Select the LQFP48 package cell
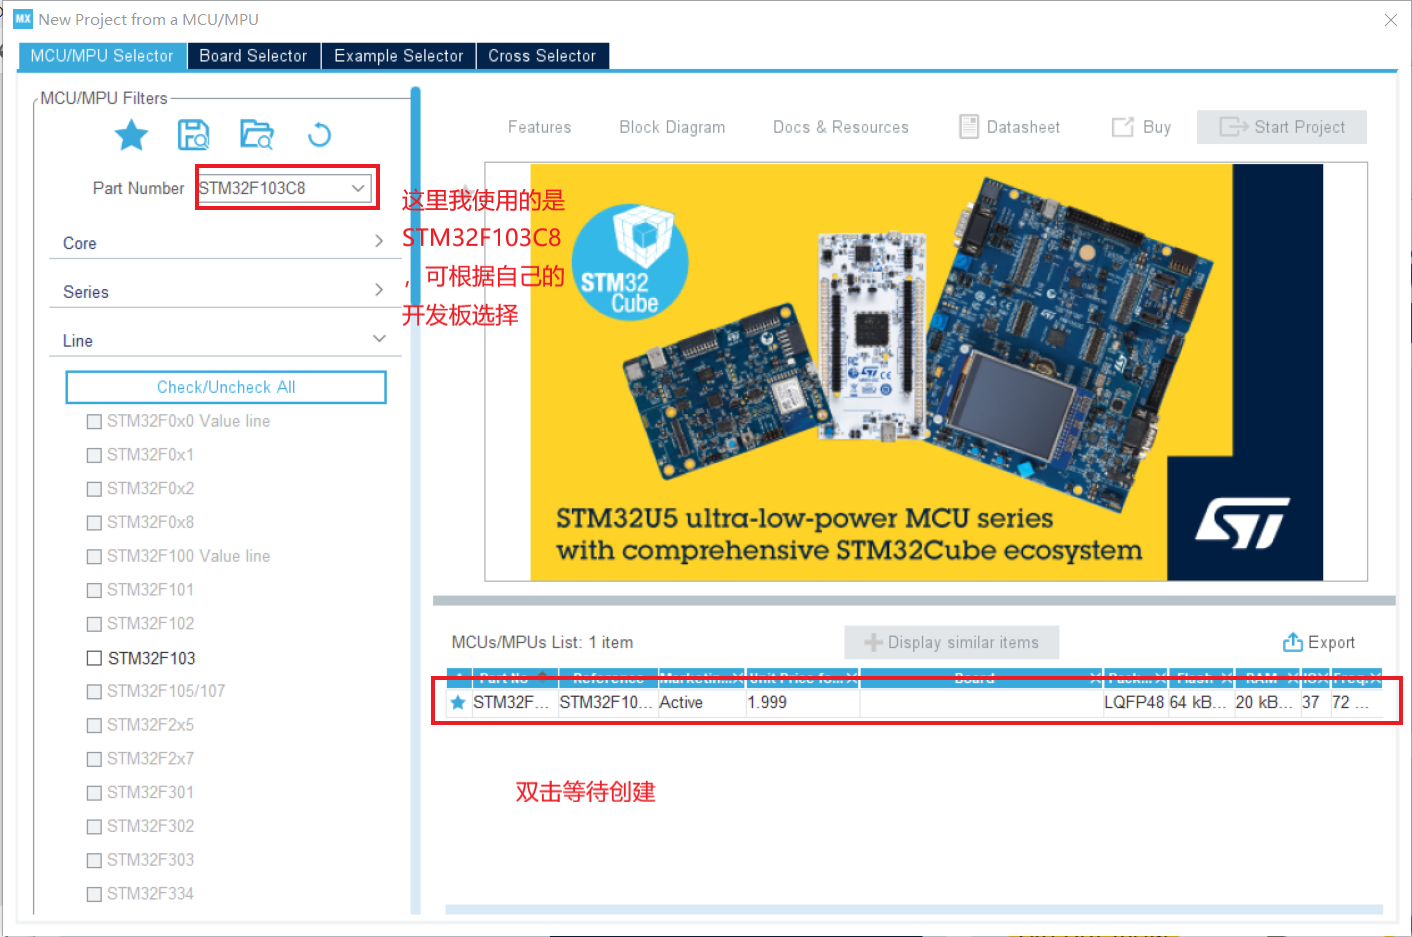Screen dimensions: 1412x937 click(1134, 703)
